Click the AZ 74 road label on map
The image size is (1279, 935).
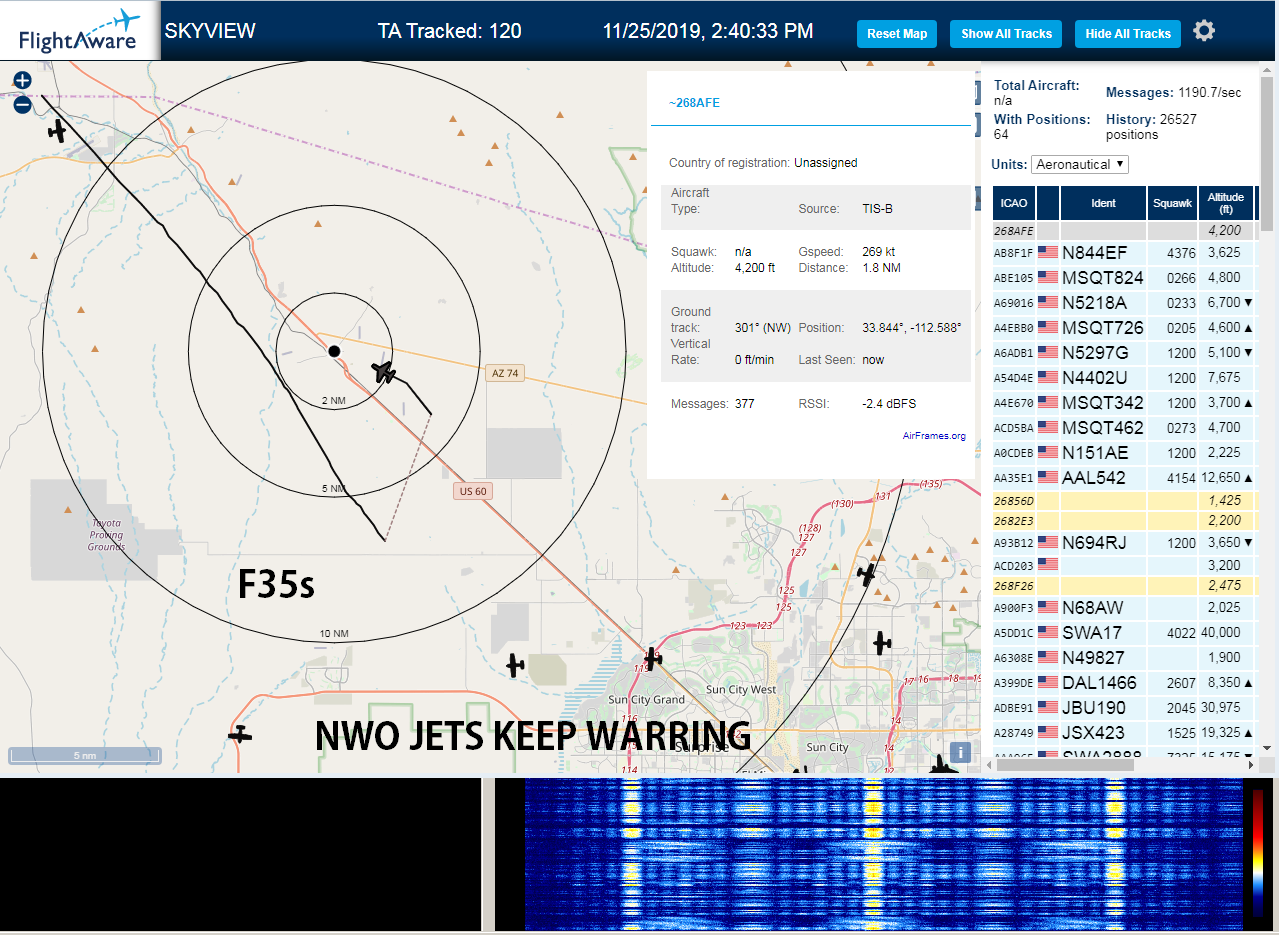click(x=506, y=373)
